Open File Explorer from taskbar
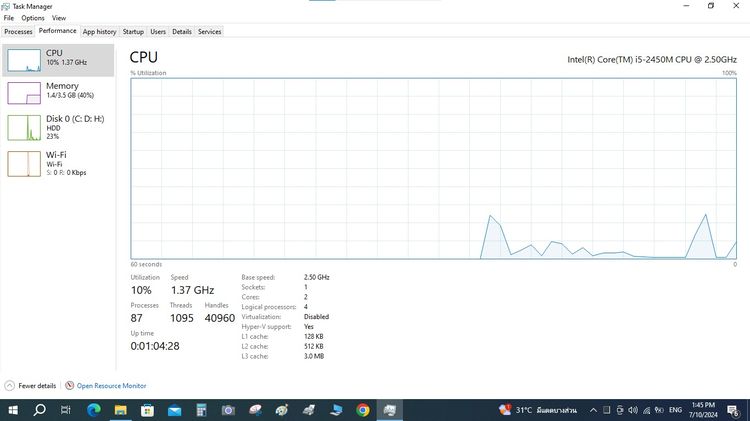The height and width of the screenshot is (421, 750). point(121,410)
